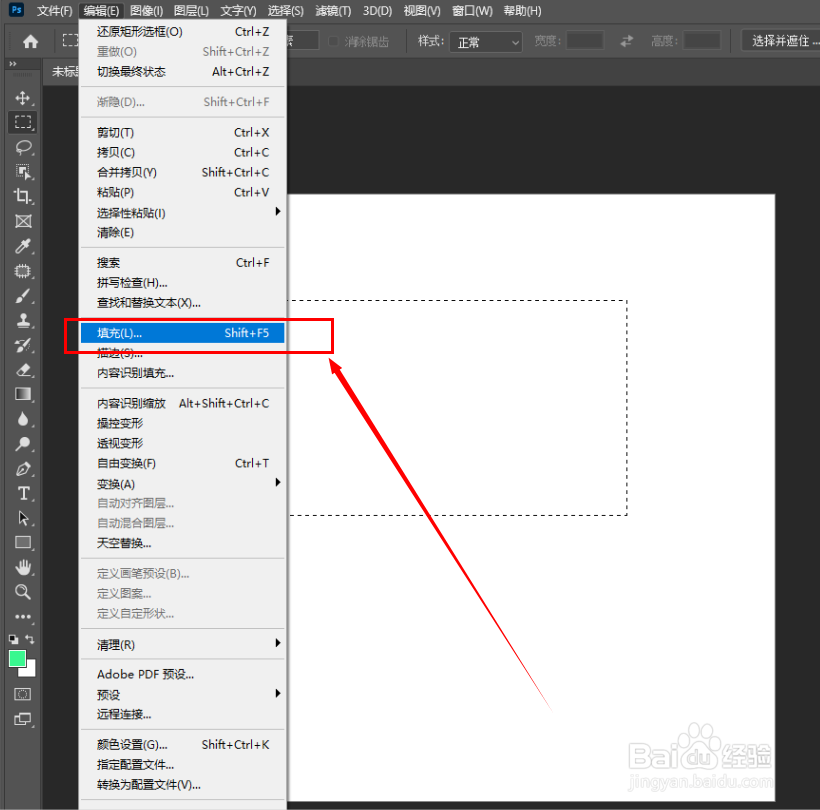820x810 pixels.
Task: Select the Lasso tool
Action: click(x=22, y=147)
